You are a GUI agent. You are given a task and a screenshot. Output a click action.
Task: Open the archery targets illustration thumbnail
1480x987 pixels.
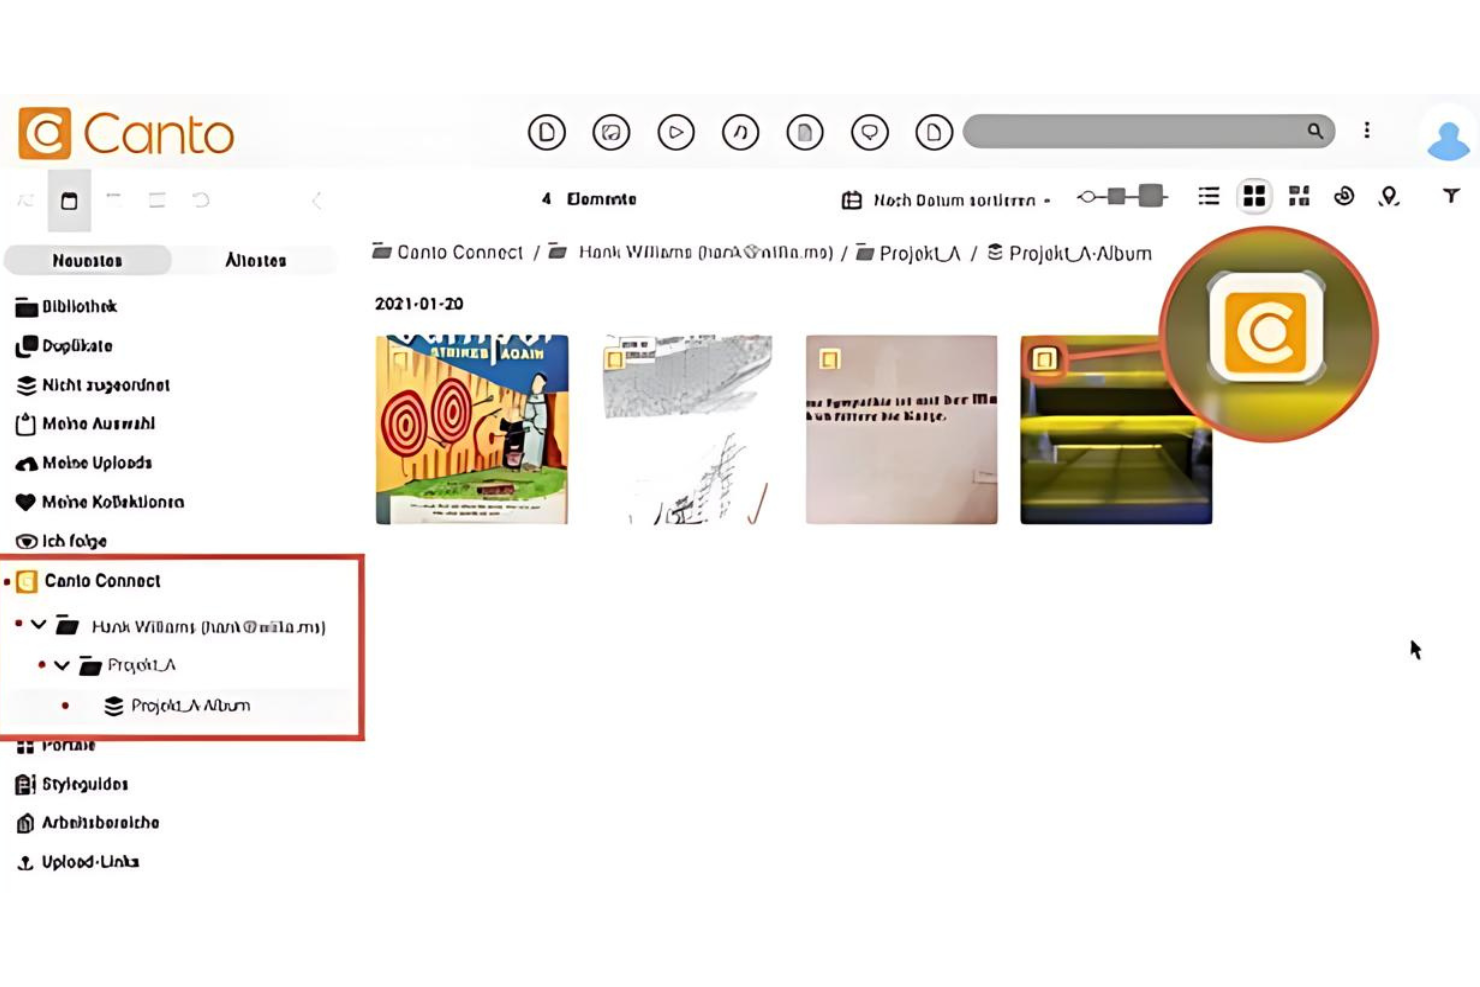[x=472, y=429]
